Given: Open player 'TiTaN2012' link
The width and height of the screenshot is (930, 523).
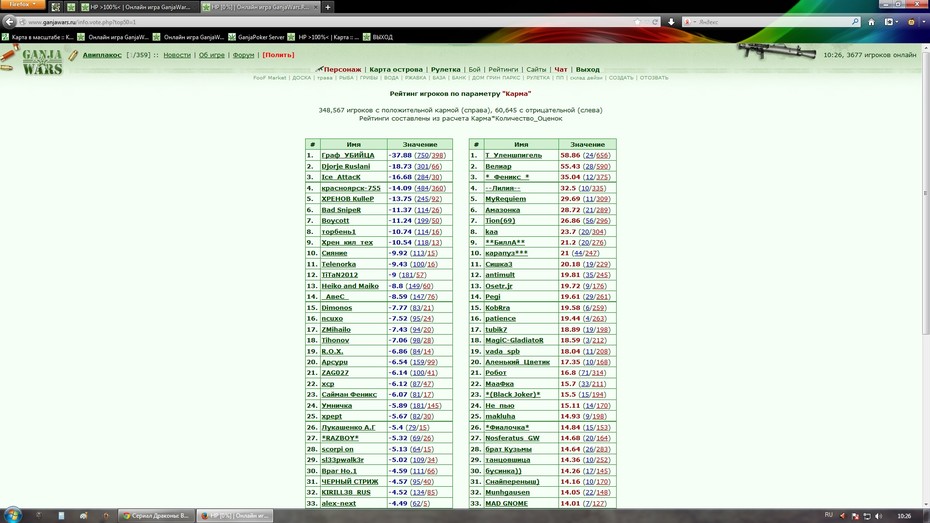Looking at the screenshot, I should click(340, 275).
